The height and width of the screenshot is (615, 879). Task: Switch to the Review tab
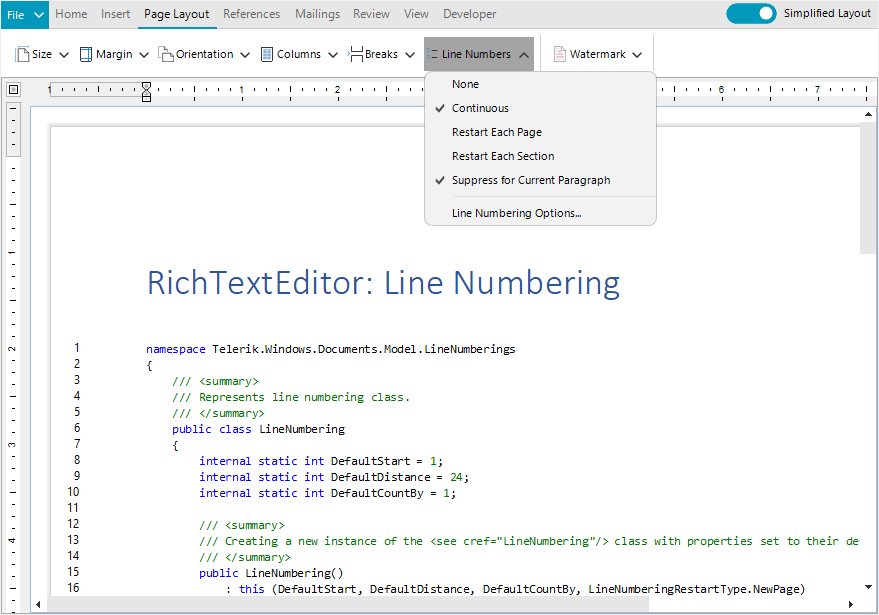point(371,14)
